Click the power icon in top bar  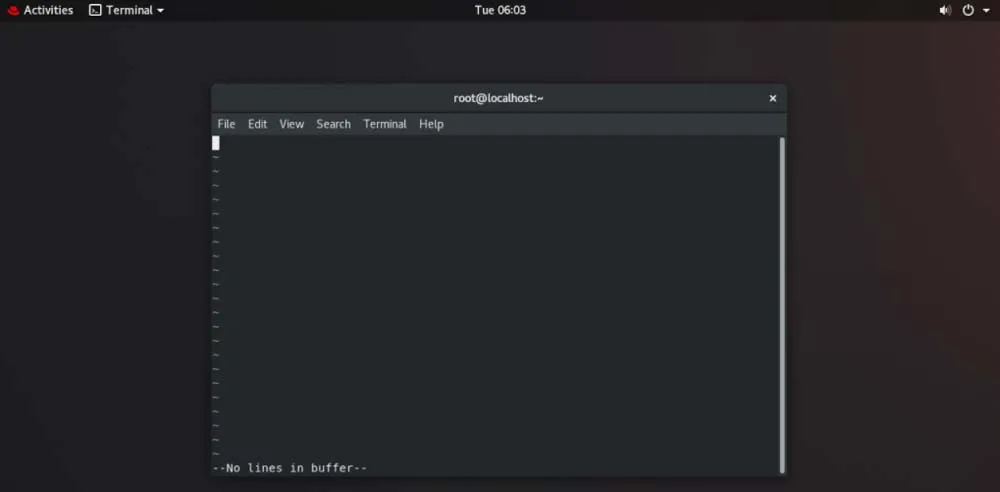coord(968,10)
